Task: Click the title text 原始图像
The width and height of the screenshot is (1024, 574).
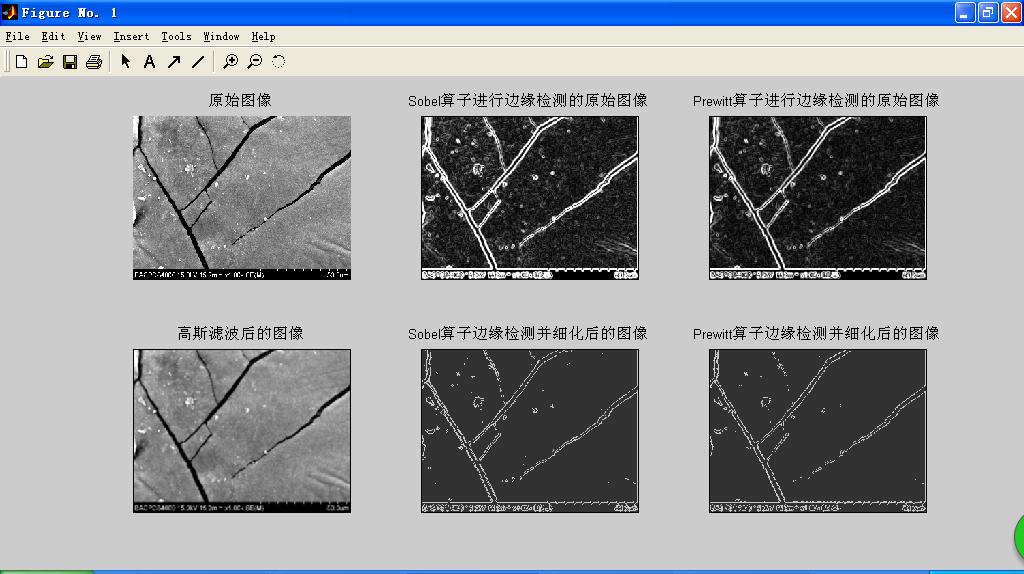Action: (240, 100)
